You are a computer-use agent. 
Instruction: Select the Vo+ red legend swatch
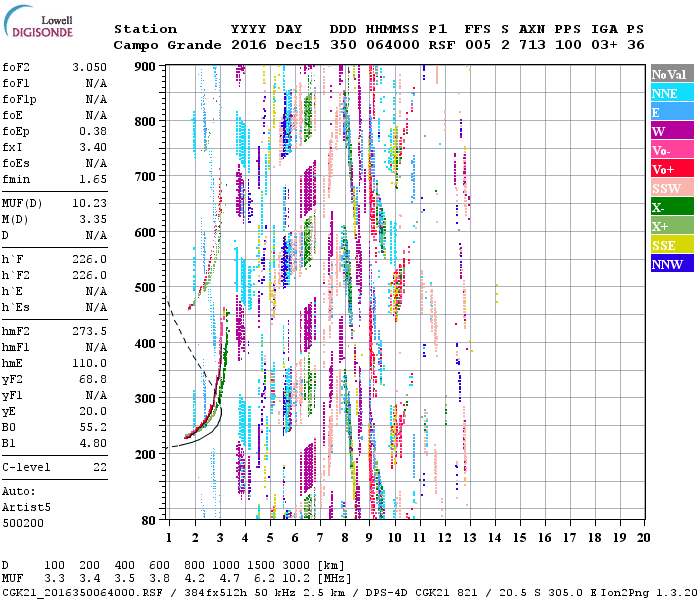[x=672, y=169]
